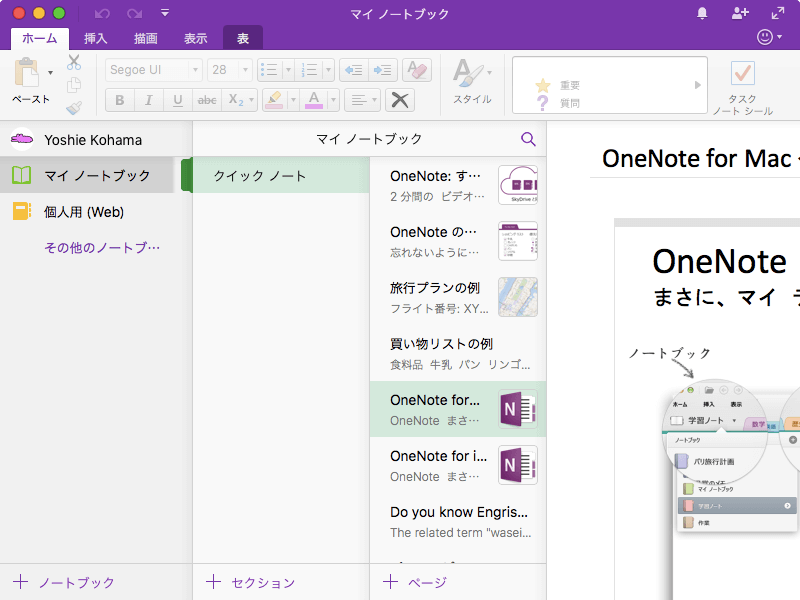Decrease indent with the outdent icon
The width and height of the screenshot is (800, 600).
pos(353,70)
